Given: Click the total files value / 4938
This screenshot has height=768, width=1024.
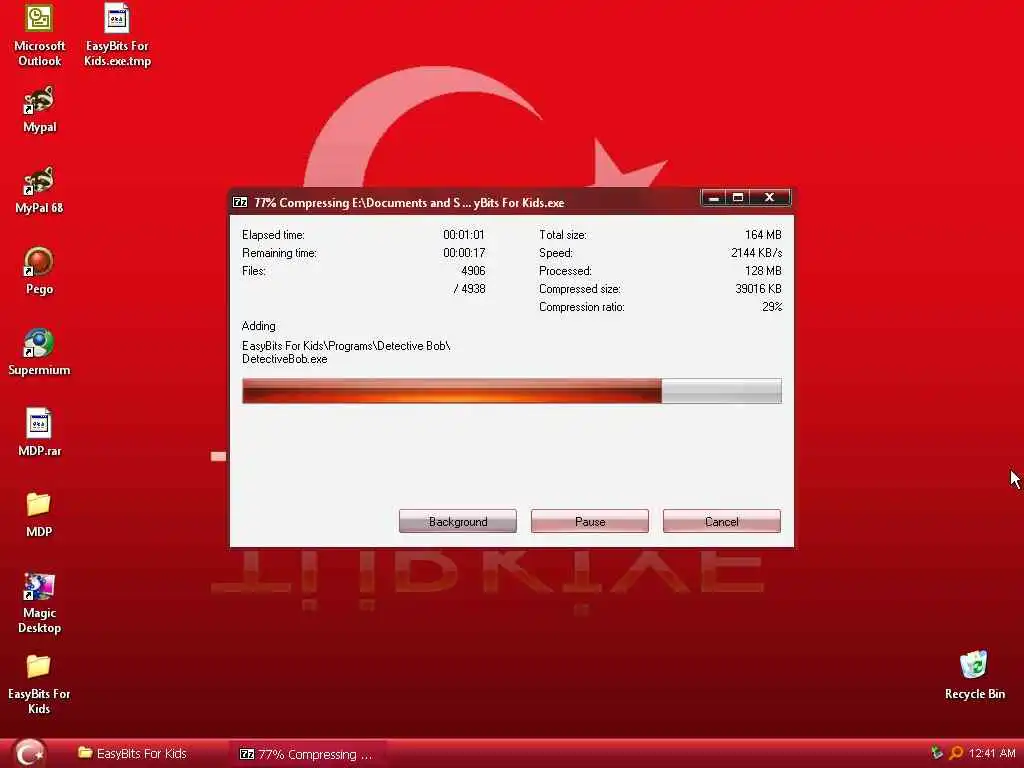Looking at the screenshot, I should pyautogui.click(x=470, y=289).
